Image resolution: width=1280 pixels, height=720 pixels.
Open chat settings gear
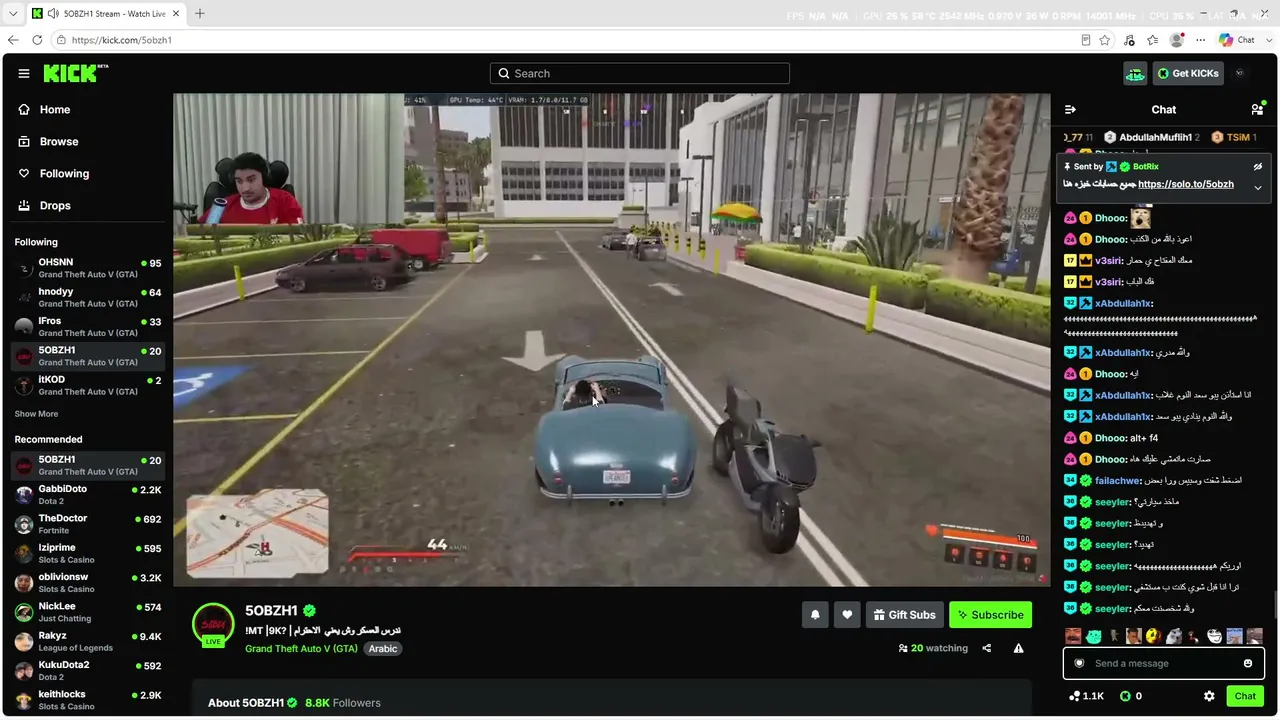[x=1209, y=696]
